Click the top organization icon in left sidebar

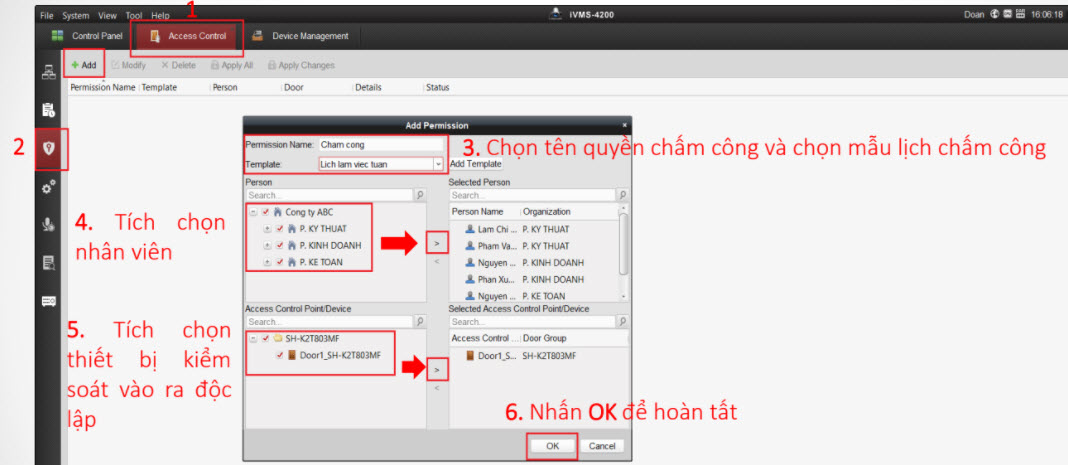click(48, 72)
